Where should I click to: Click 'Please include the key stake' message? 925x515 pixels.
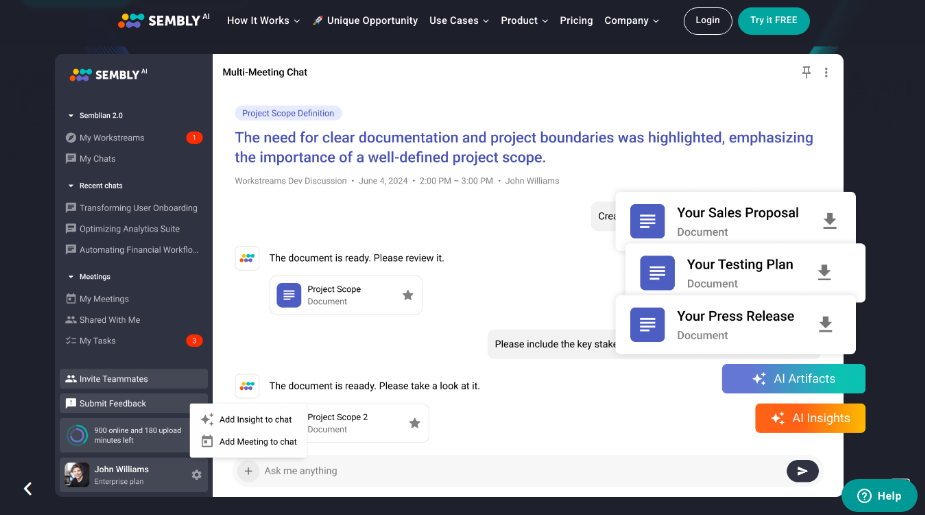pos(555,344)
